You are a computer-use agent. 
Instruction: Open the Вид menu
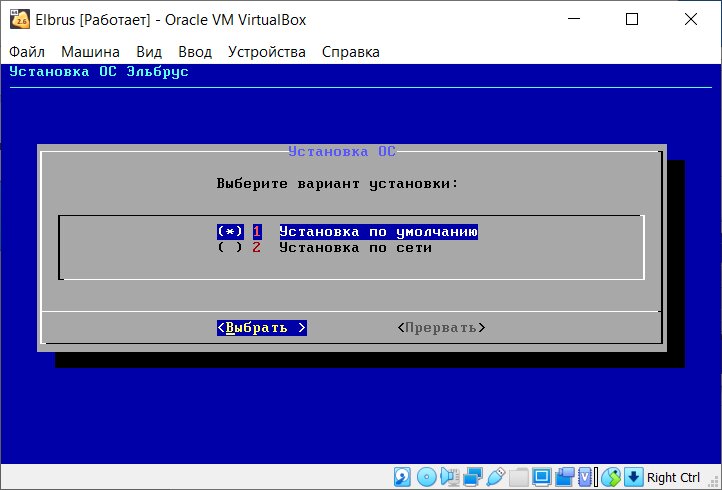click(149, 52)
